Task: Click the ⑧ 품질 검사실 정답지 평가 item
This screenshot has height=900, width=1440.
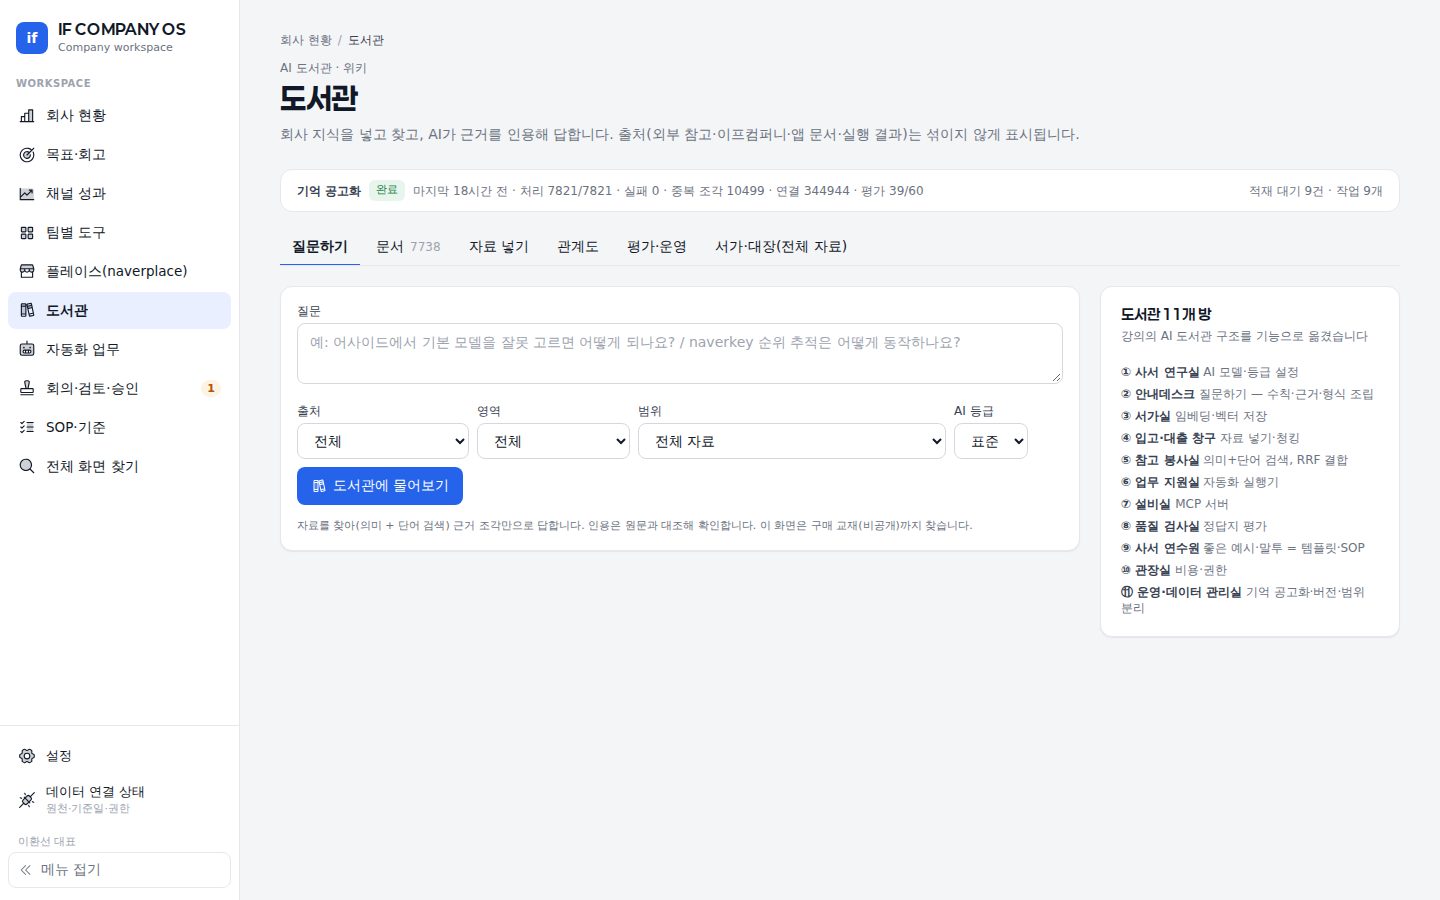Action: (x=1194, y=526)
